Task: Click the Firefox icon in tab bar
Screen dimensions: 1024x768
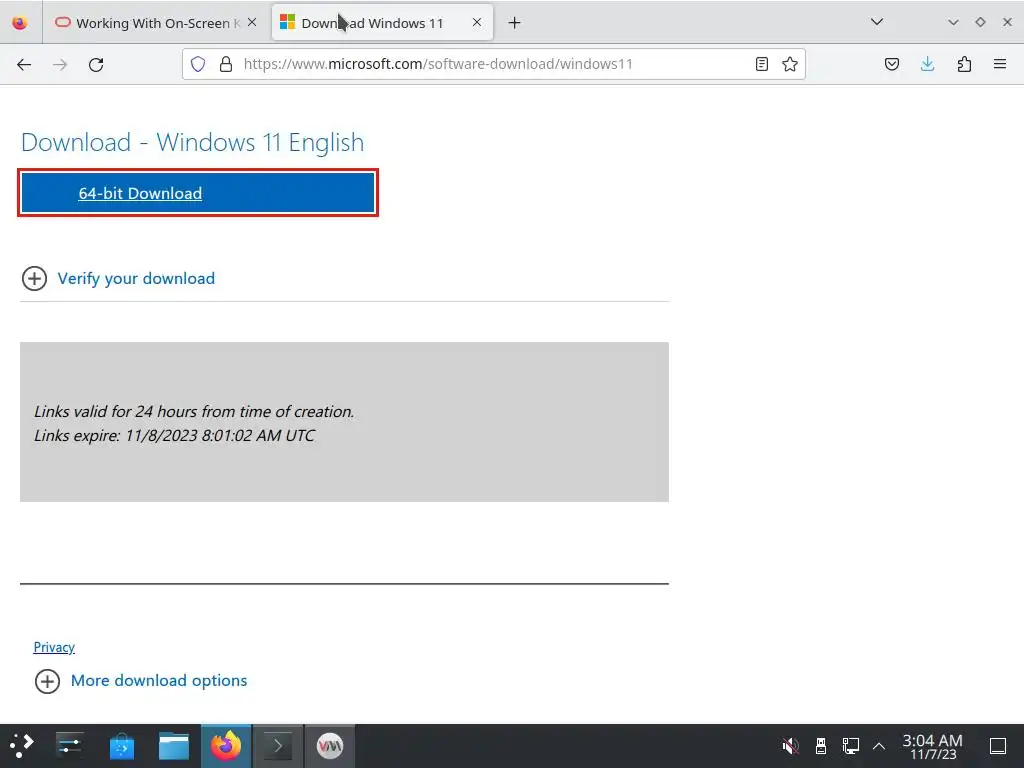Action: [20, 23]
